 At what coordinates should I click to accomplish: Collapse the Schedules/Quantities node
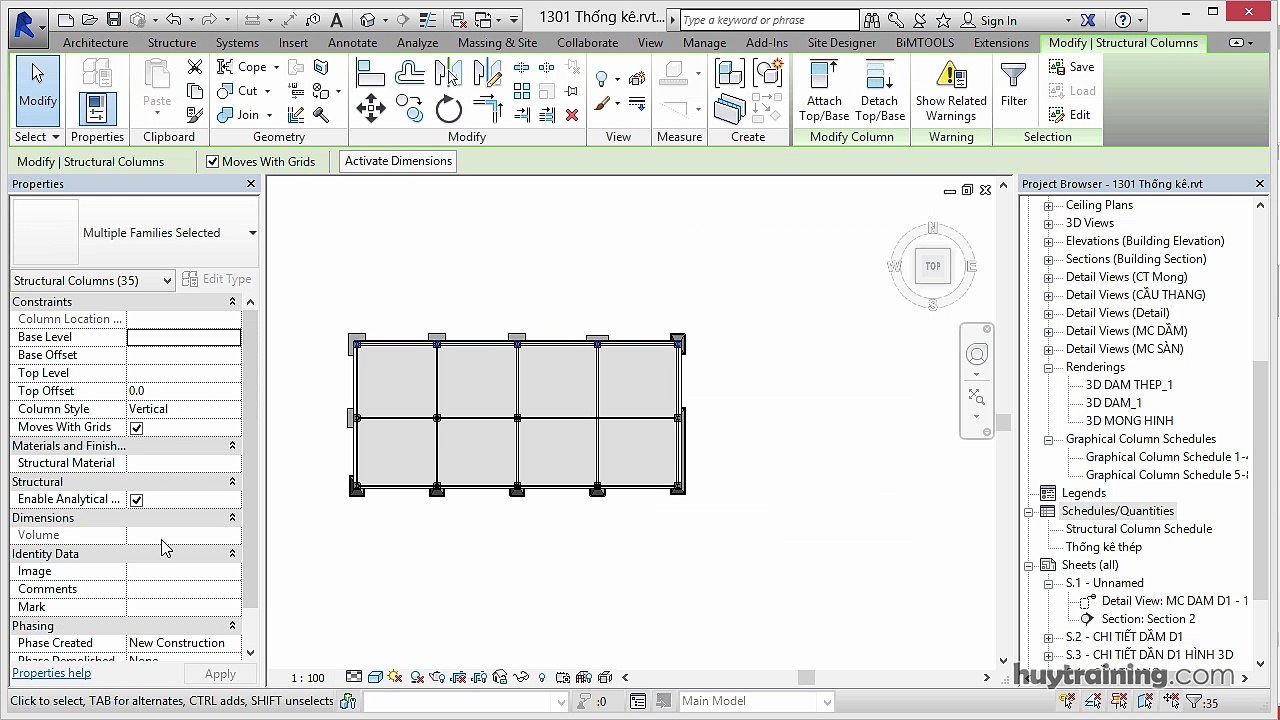coord(1028,511)
